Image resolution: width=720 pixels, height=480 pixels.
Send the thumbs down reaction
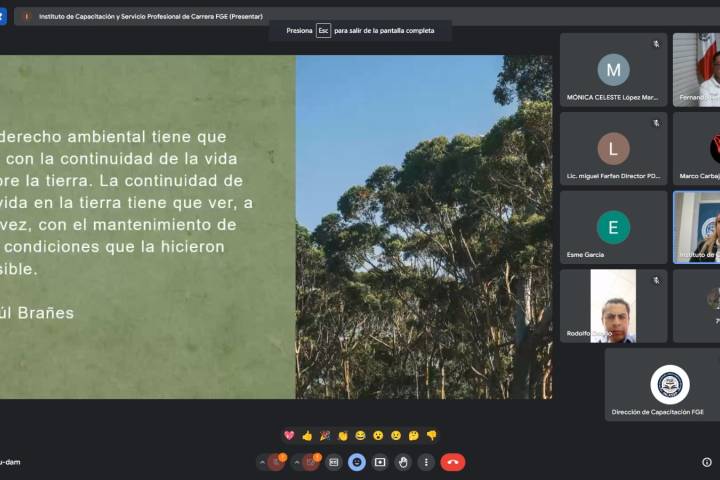[432, 436]
